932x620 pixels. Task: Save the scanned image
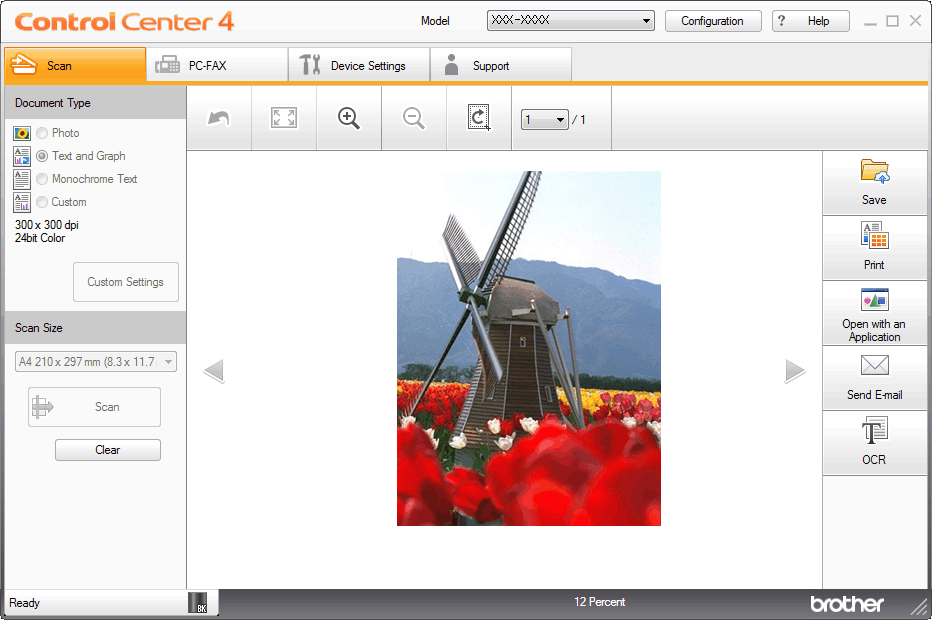[x=874, y=183]
